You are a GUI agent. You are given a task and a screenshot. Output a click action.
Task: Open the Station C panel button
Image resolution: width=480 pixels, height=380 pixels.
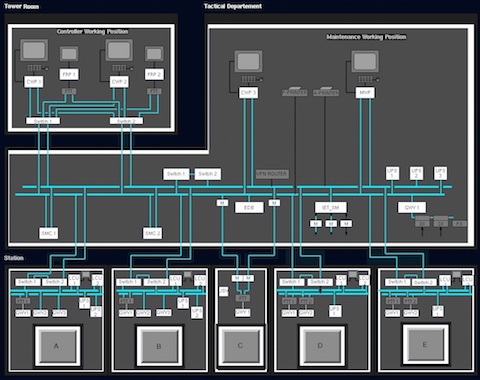point(241,346)
